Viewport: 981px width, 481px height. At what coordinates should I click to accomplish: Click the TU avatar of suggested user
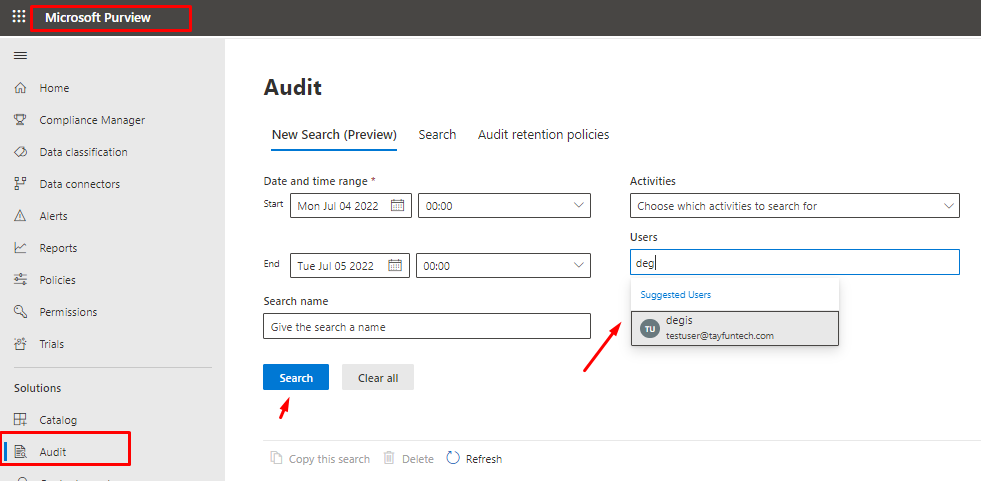point(650,328)
